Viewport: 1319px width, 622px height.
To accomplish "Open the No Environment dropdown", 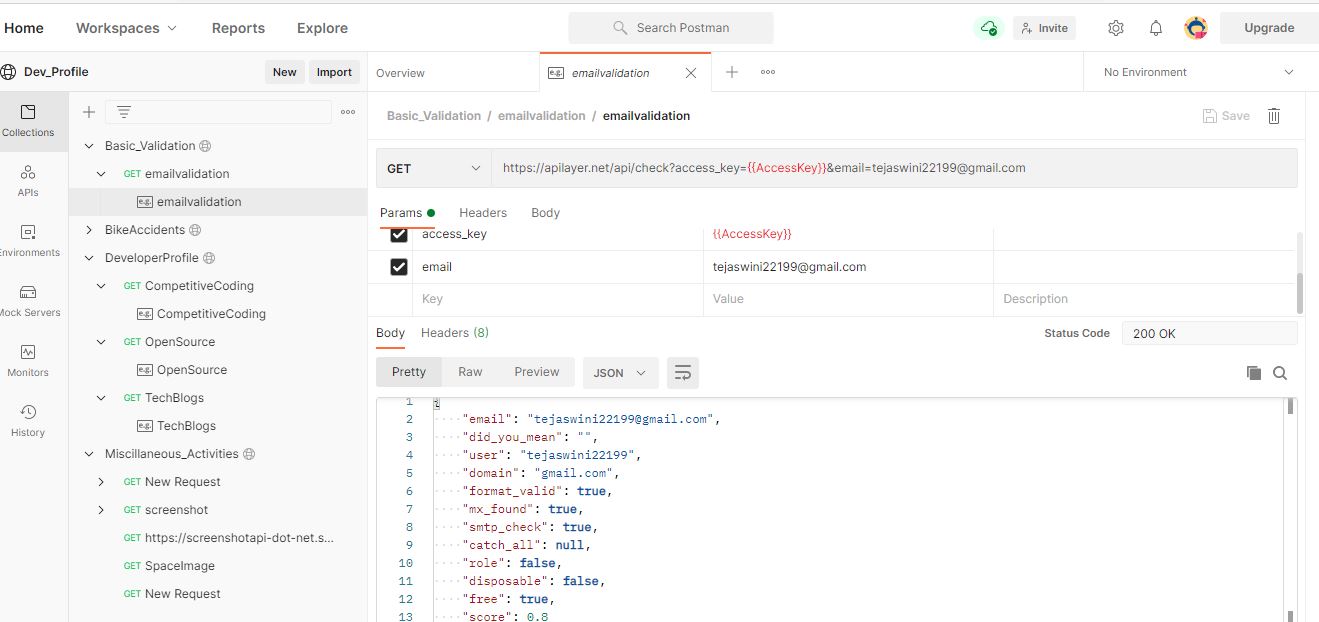I will (1198, 72).
